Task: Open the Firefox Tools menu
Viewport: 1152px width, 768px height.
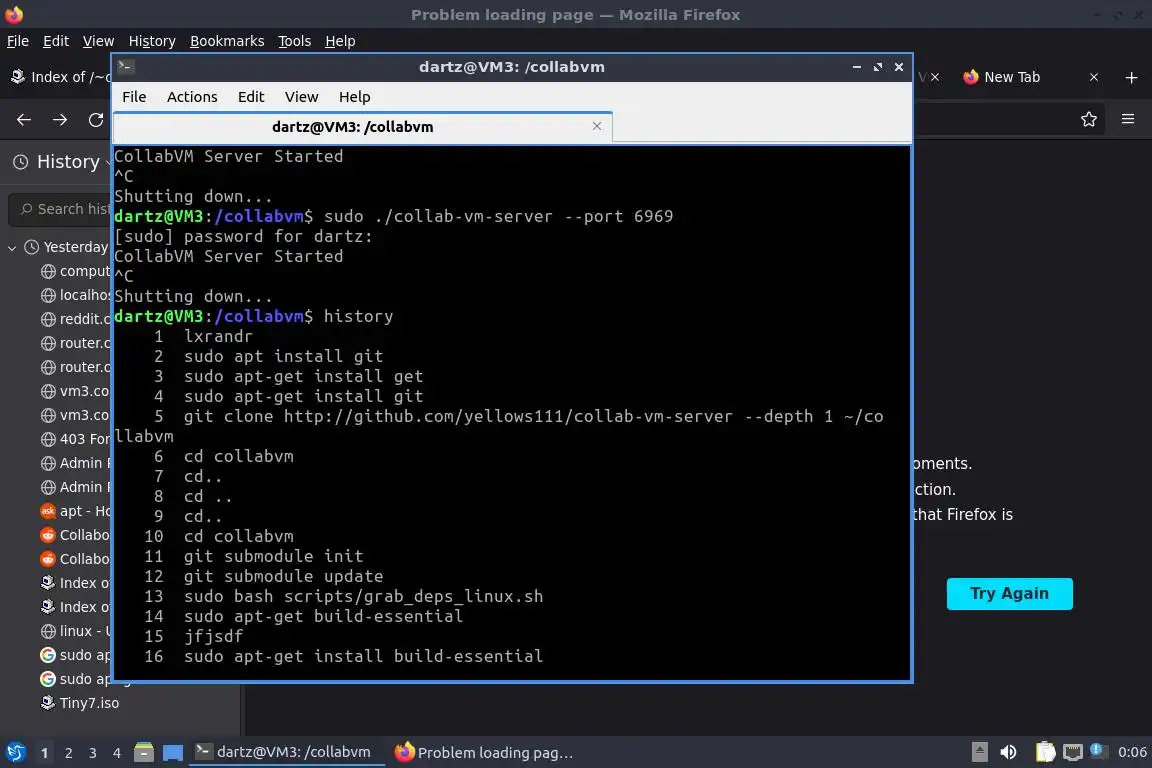Action: coord(295,41)
